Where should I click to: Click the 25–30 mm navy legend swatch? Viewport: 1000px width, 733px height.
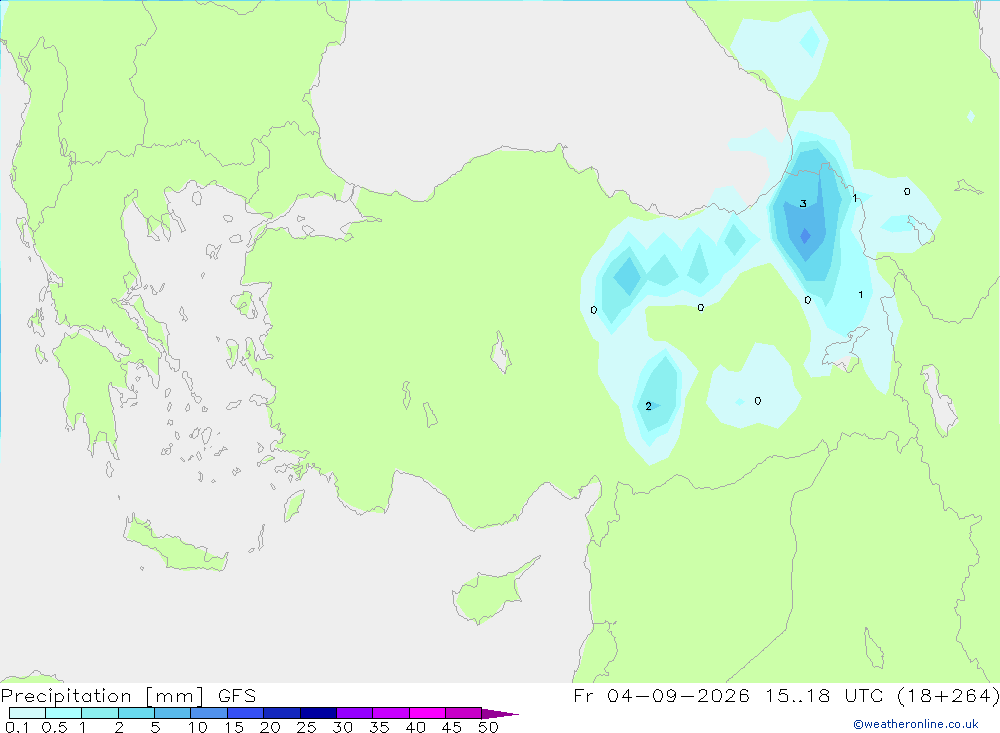click(x=318, y=713)
